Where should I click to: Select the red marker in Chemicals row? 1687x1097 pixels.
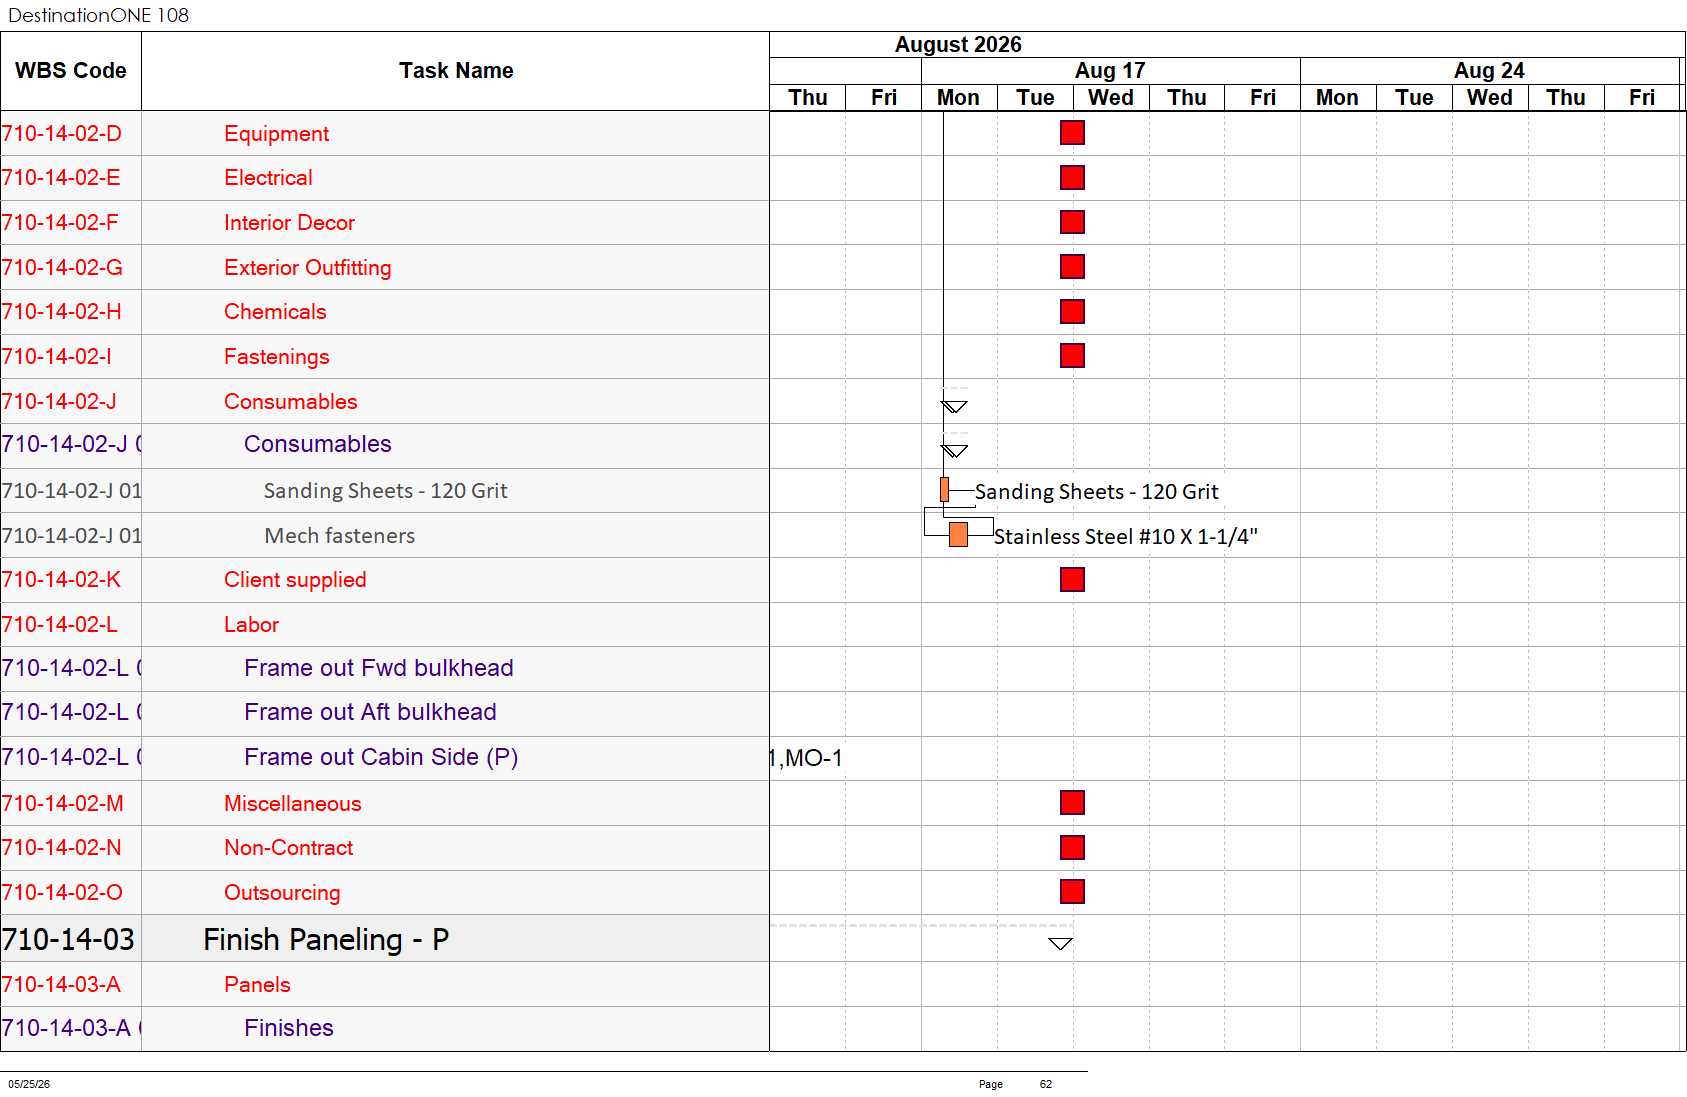[x=1072, y=312]
